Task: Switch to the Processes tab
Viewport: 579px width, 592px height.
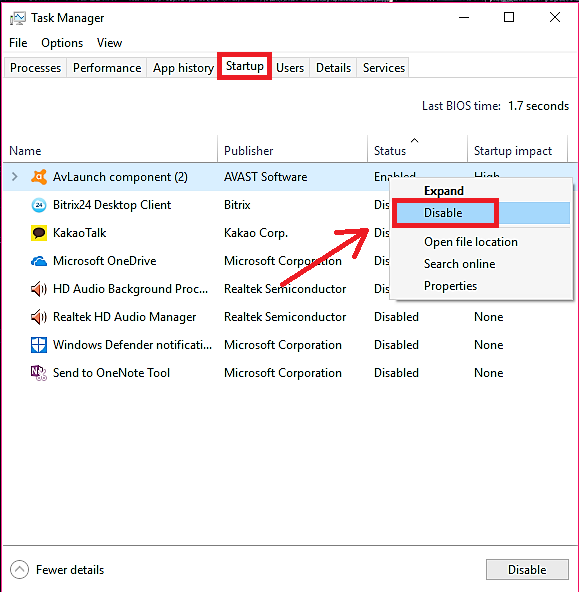Action: click(x=35, y=68)
